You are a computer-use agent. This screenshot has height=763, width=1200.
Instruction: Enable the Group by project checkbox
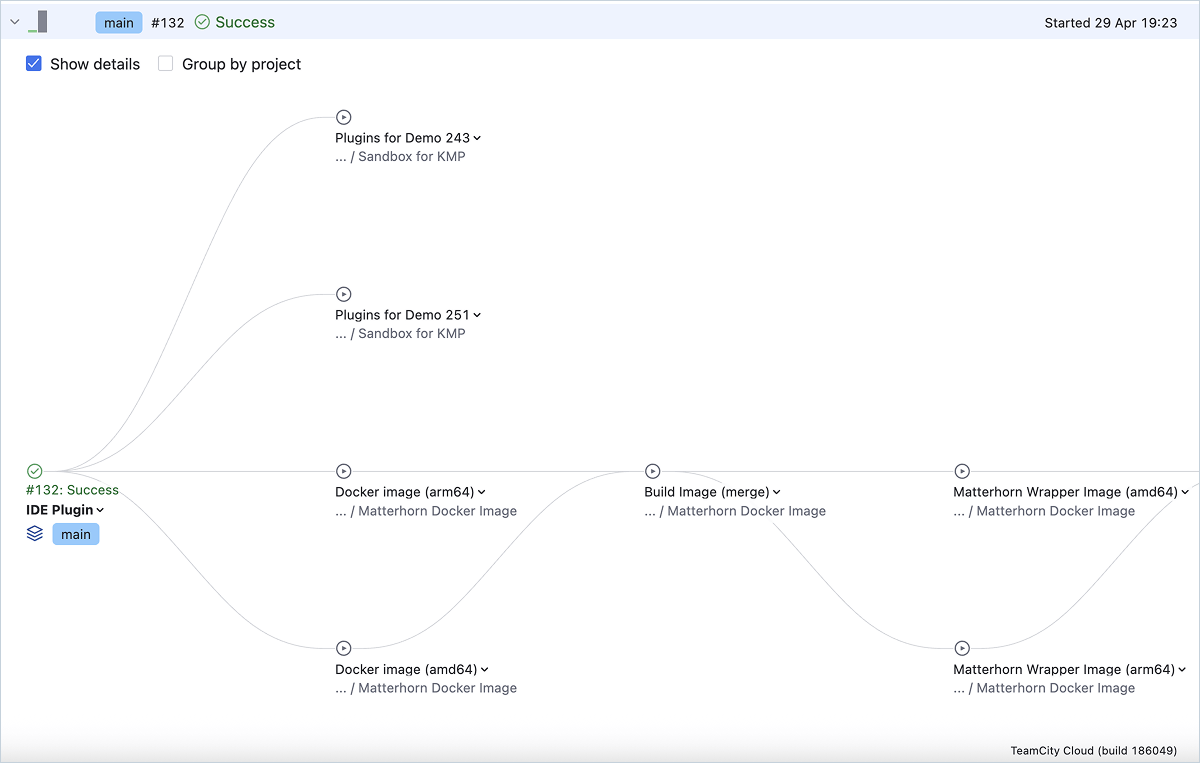pos(165,63)
